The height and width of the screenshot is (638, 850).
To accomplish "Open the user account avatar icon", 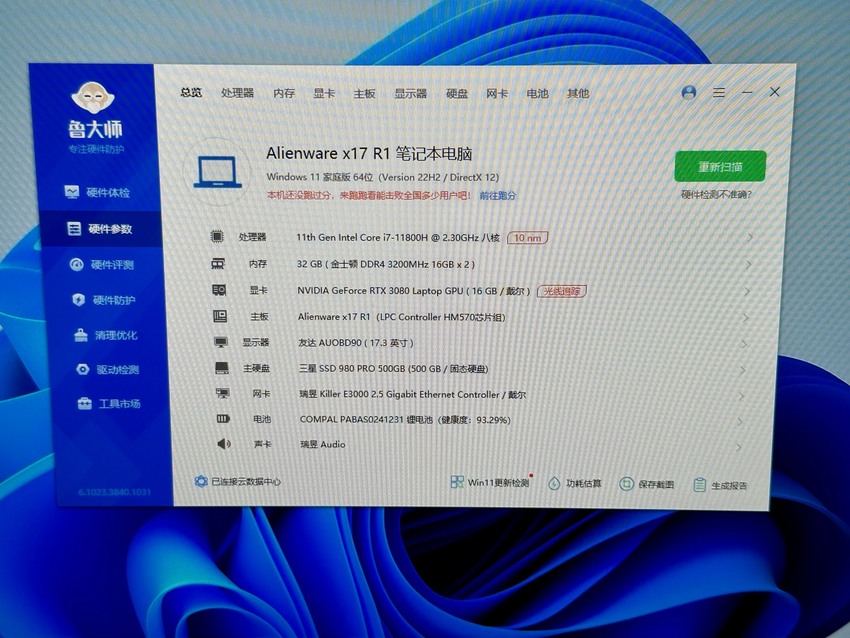I will (x=689, y=93).
